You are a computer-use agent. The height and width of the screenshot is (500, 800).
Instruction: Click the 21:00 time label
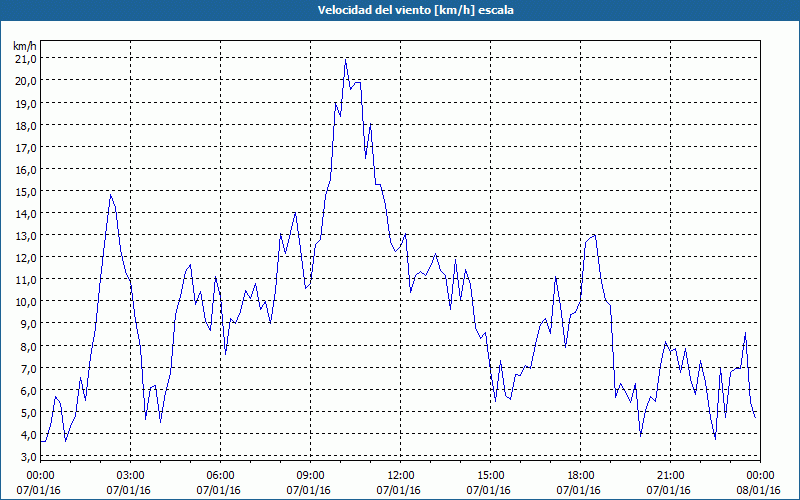click(670, 476)
